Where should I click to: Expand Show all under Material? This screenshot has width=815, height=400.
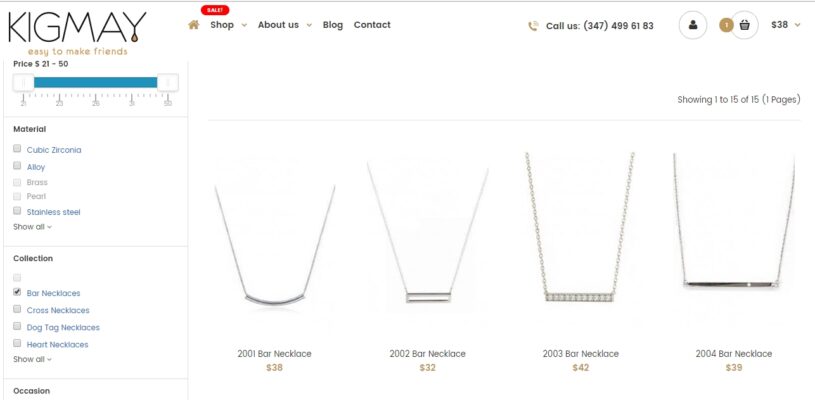click(32, 226)
